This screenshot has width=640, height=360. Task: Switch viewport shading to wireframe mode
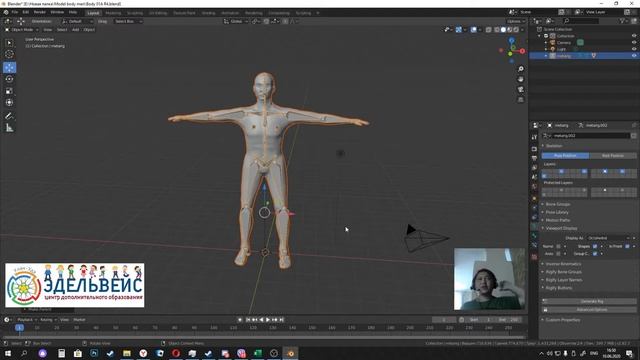click(x=497, y=29)
